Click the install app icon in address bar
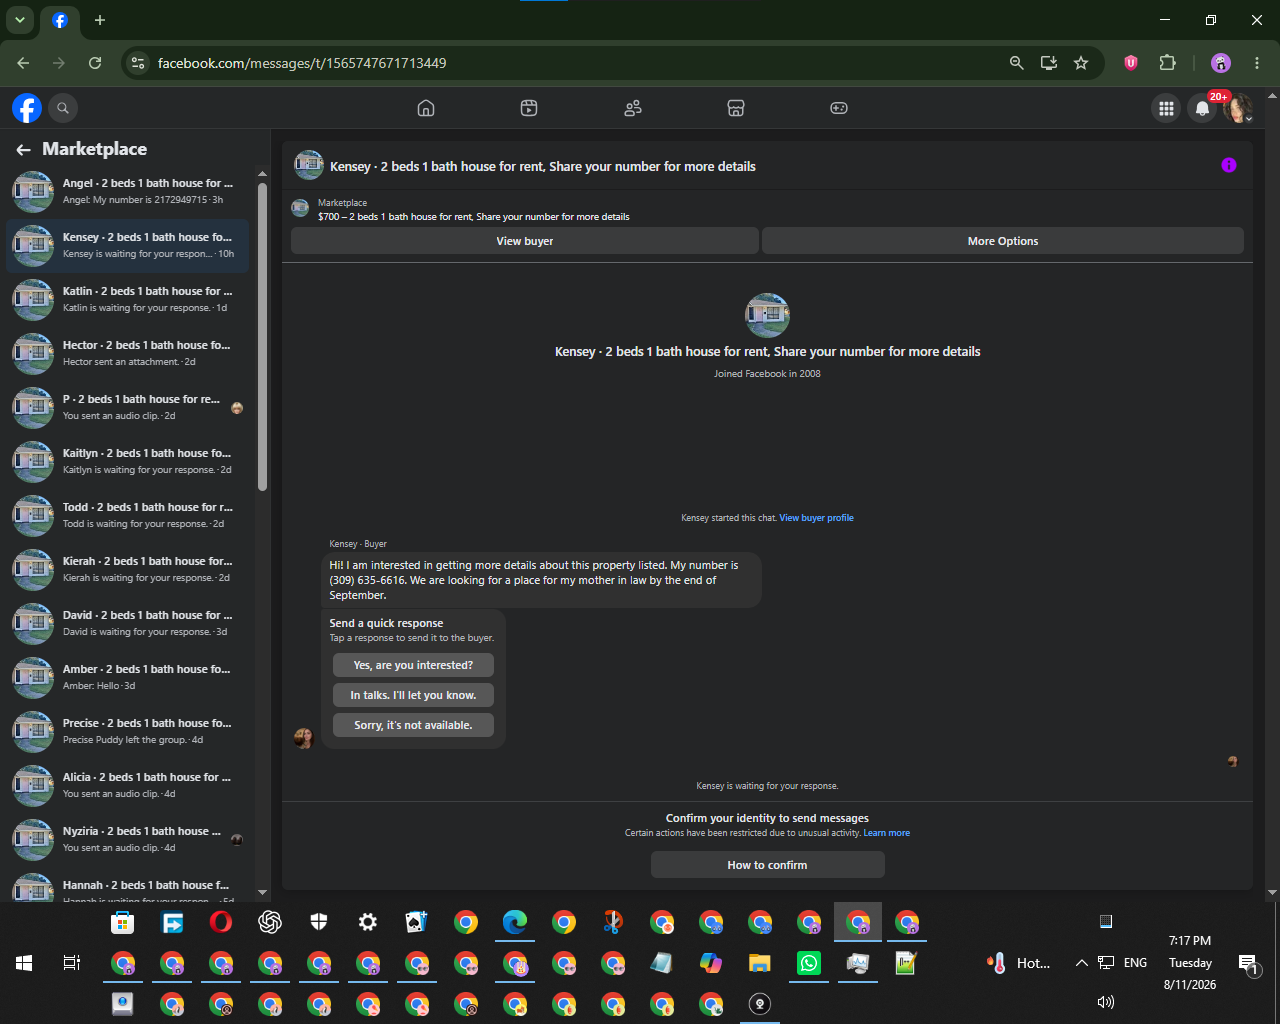The height and width of the screenshot is (1024, 1280). pos(1048,63)
